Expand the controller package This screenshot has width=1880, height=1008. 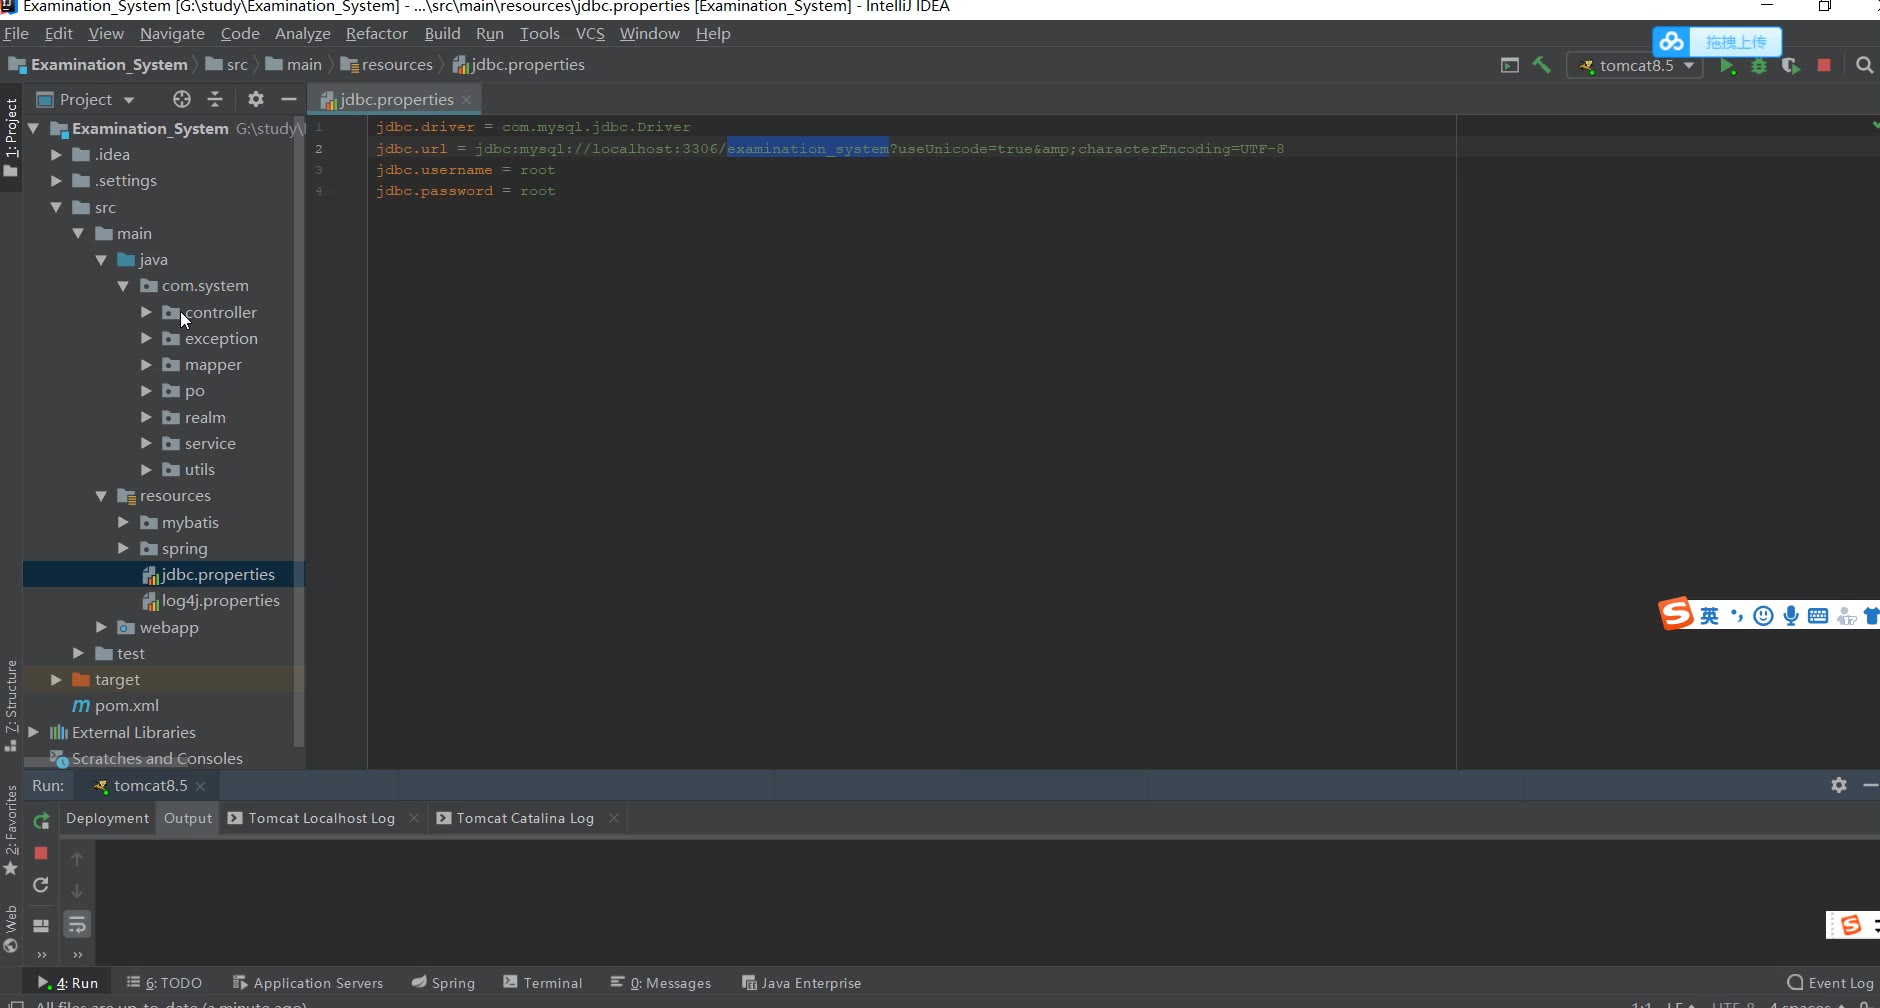click(x=146, y=312)
